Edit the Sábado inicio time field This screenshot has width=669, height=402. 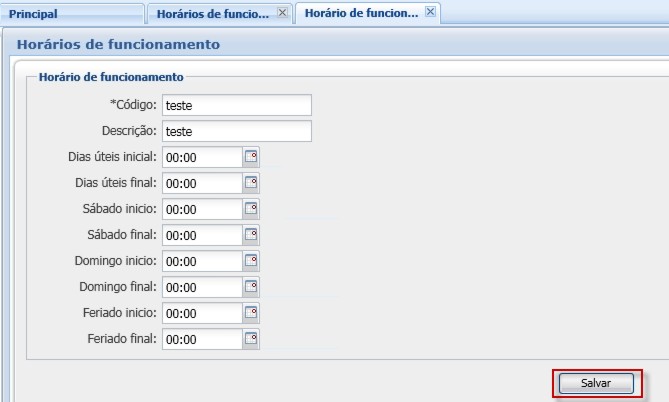coord(201,209)
